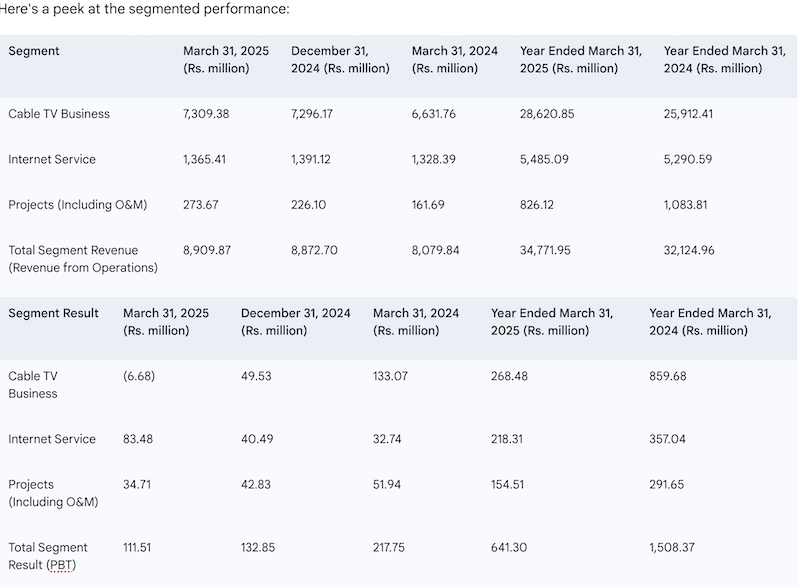Select Projects result value 291.65

tap(666, 484)
